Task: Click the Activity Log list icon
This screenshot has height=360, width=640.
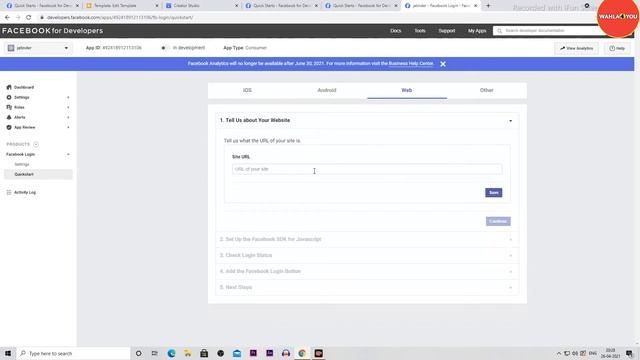Action: (9, 192)
